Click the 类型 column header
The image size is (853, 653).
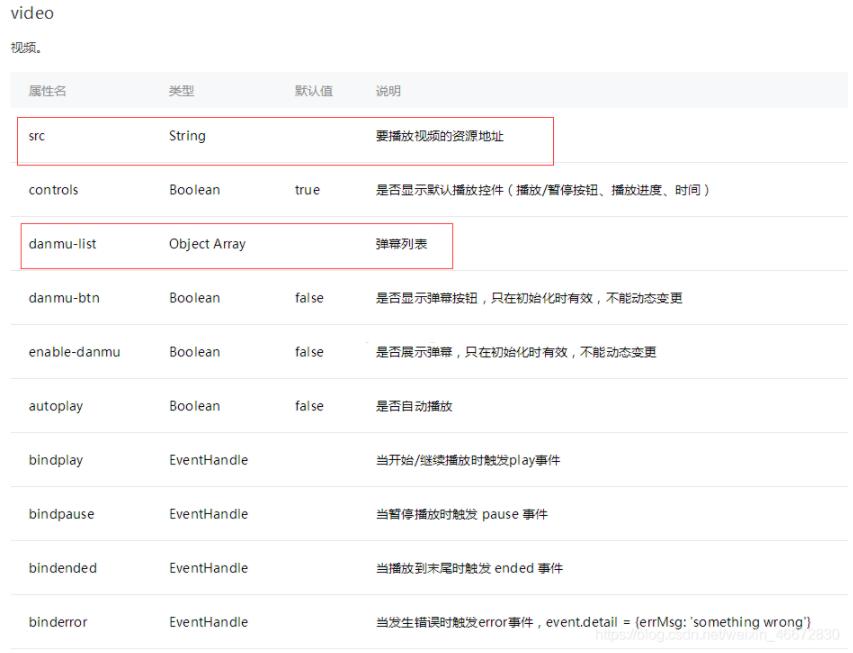tap(181, 91)
